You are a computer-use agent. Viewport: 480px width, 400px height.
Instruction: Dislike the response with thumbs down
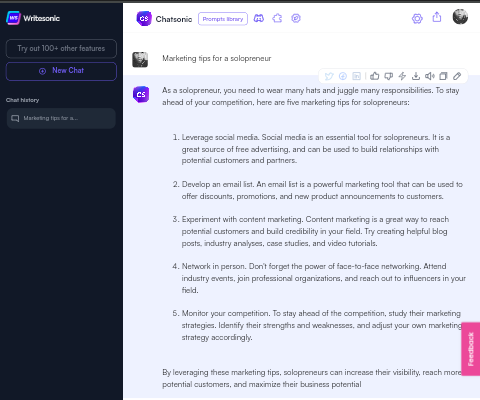389,76
